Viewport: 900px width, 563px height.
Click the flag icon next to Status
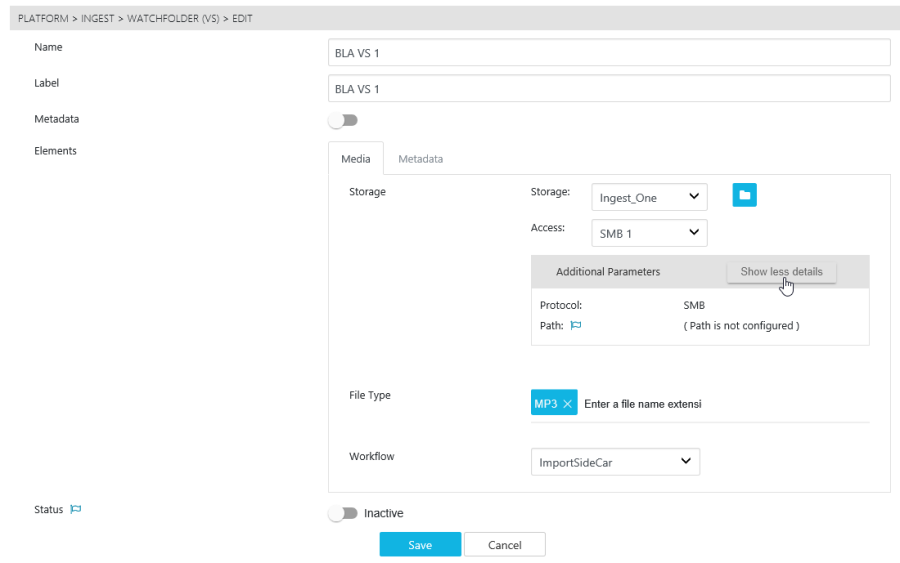pyautogui.click(x=75, y=510)
